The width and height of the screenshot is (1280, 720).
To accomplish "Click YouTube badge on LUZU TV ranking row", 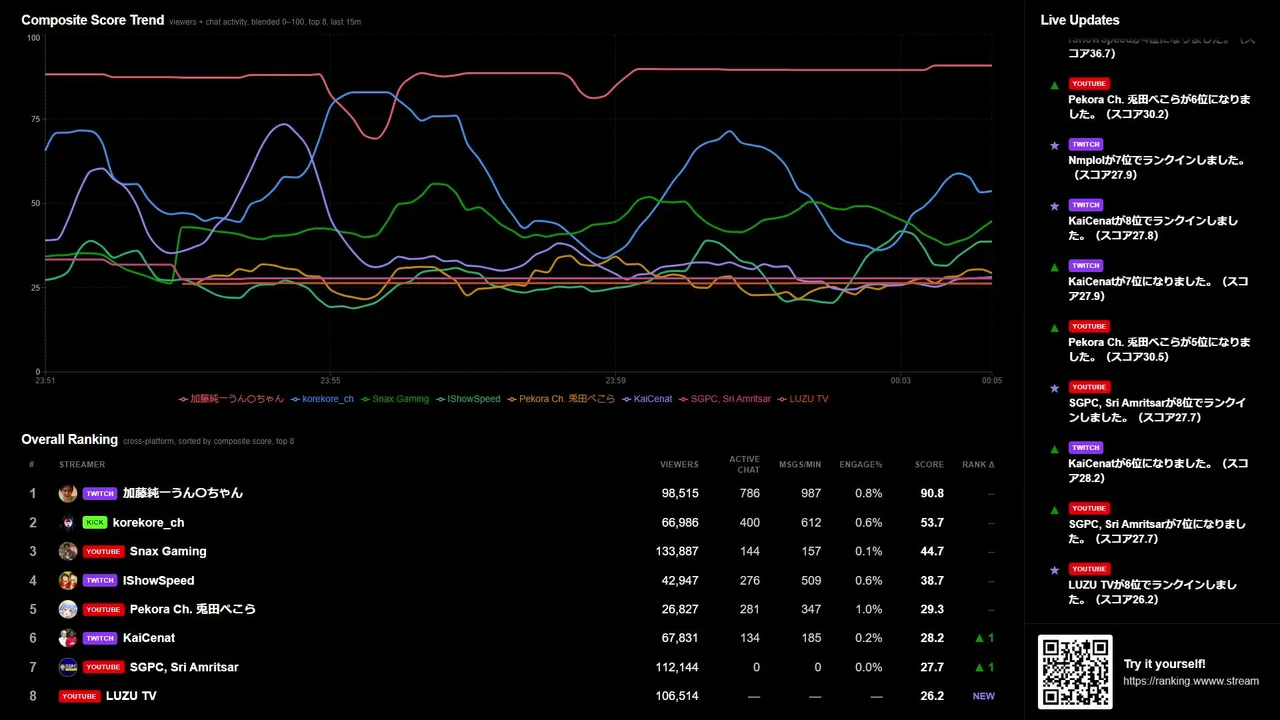I will tap(79, 696).
